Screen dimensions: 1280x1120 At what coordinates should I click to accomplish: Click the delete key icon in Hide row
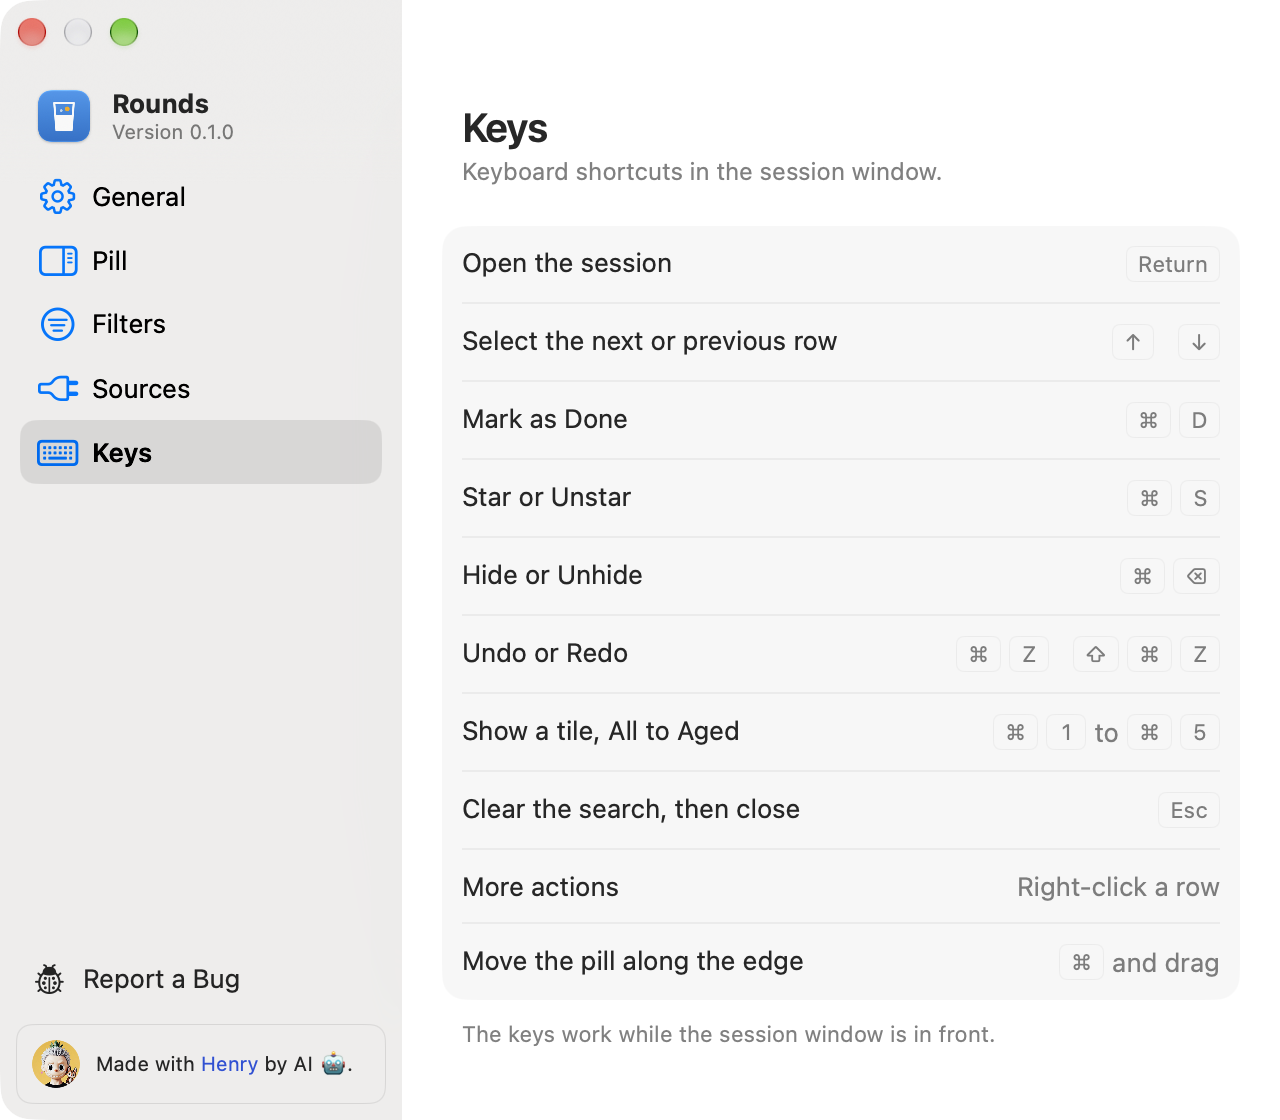pos(1196,576)
